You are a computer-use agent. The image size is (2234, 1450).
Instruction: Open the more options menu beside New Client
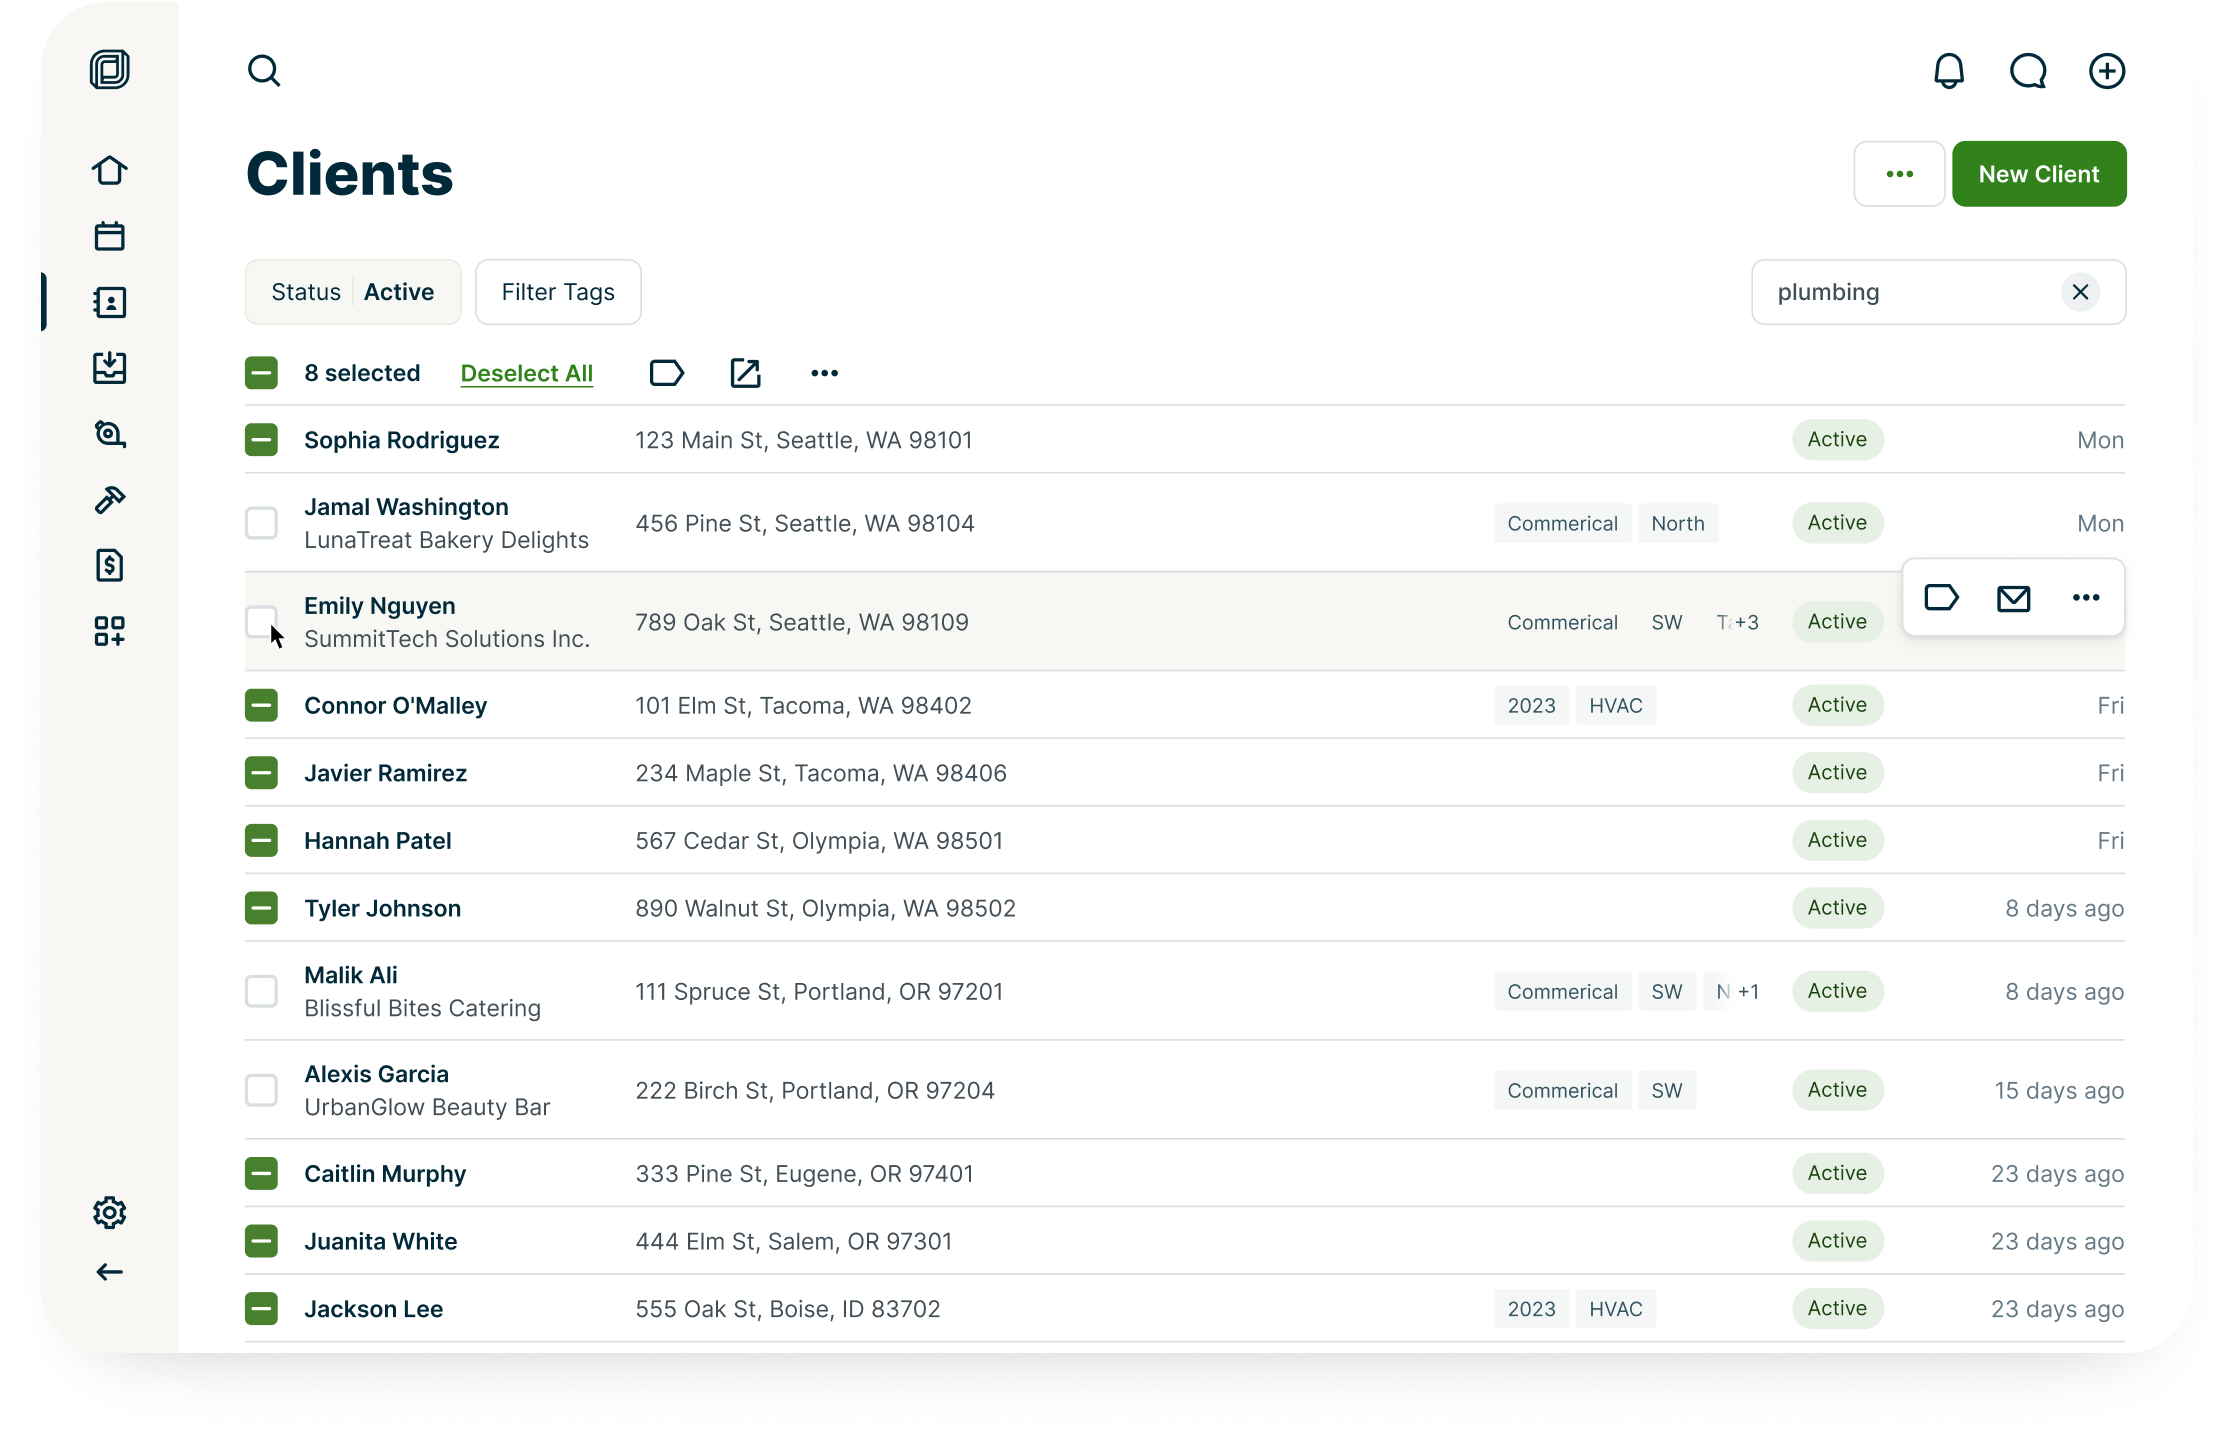point(1899,174)
